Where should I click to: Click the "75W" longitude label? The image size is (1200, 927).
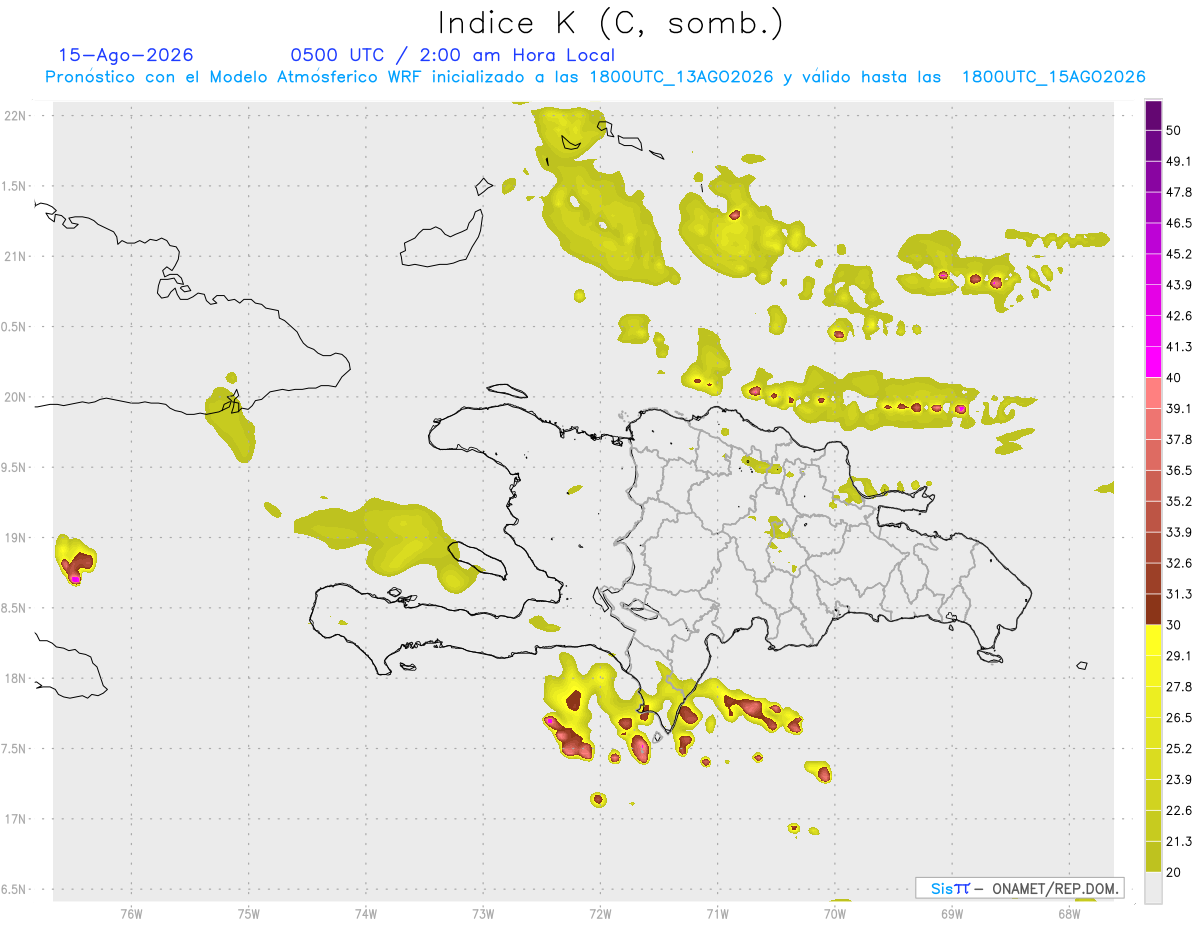point(249,914)
